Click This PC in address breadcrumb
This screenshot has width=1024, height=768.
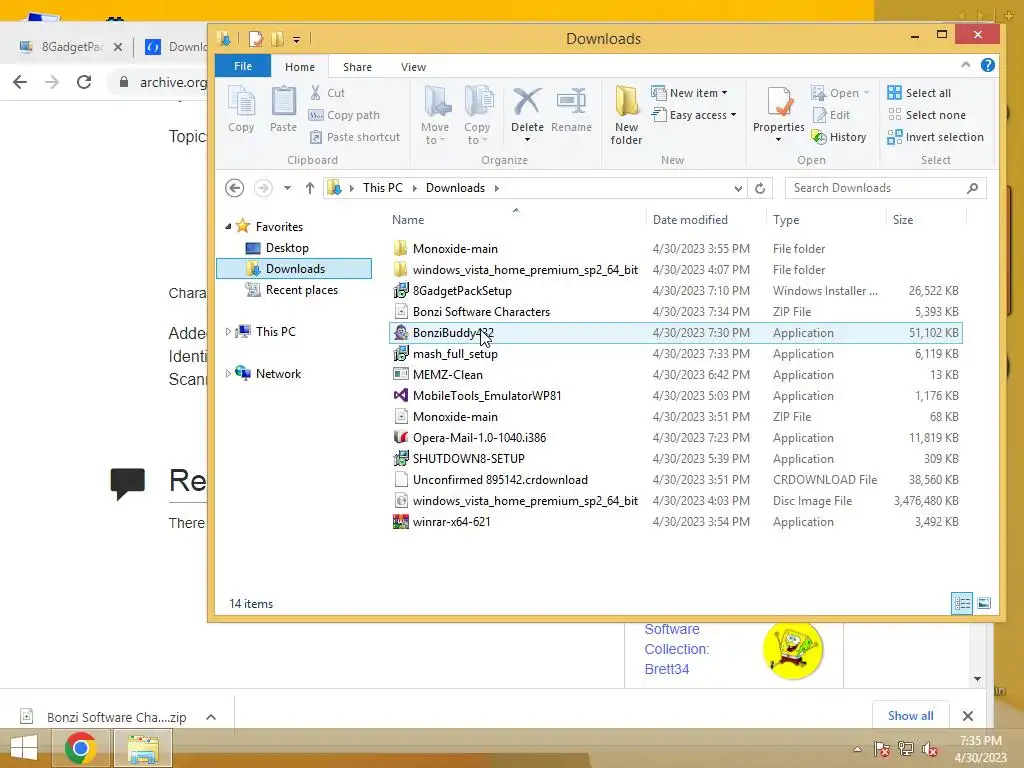[383, 188]
